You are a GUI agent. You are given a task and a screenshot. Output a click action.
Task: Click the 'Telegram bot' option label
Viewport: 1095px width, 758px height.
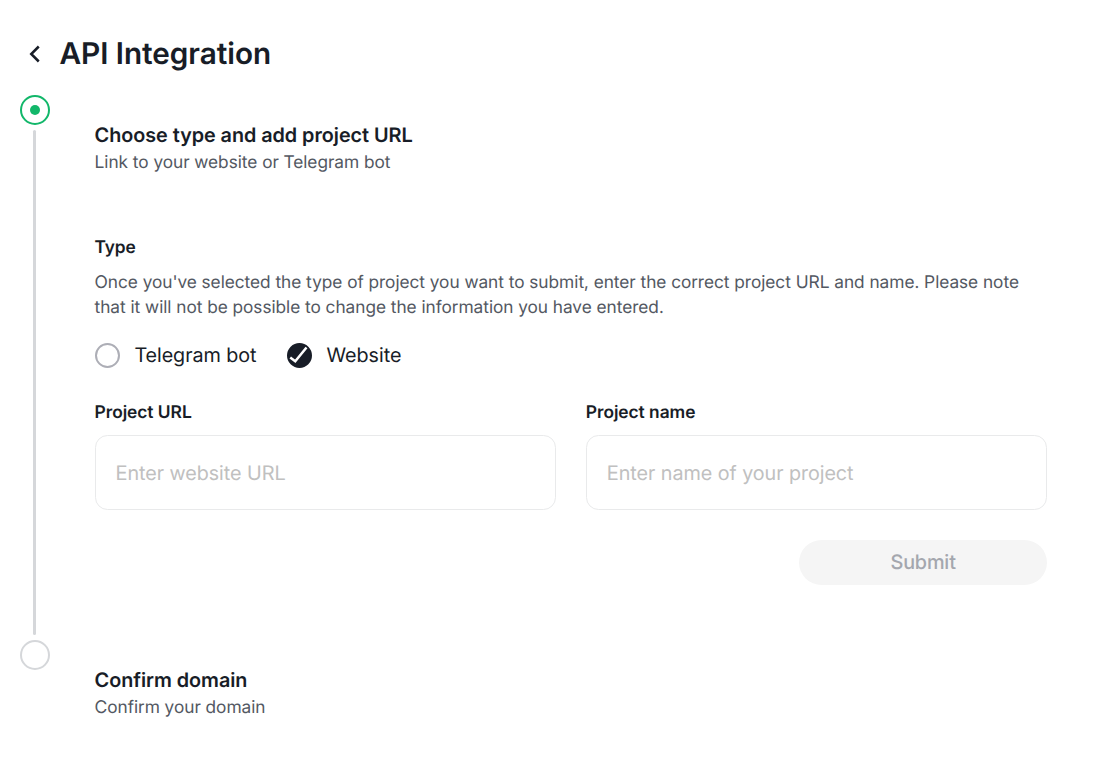click(196, 356)
